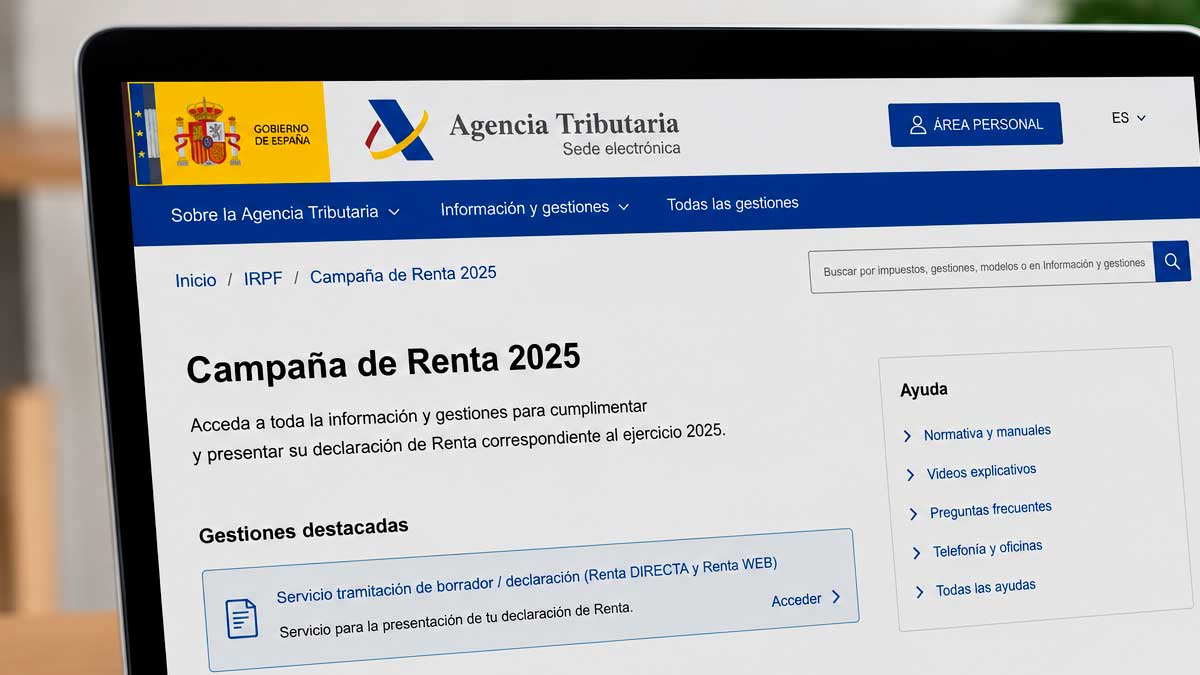Expand Sobre la Agencia Tributaria menu
This screenshot has width=1200, height=675.
(285, 213)
